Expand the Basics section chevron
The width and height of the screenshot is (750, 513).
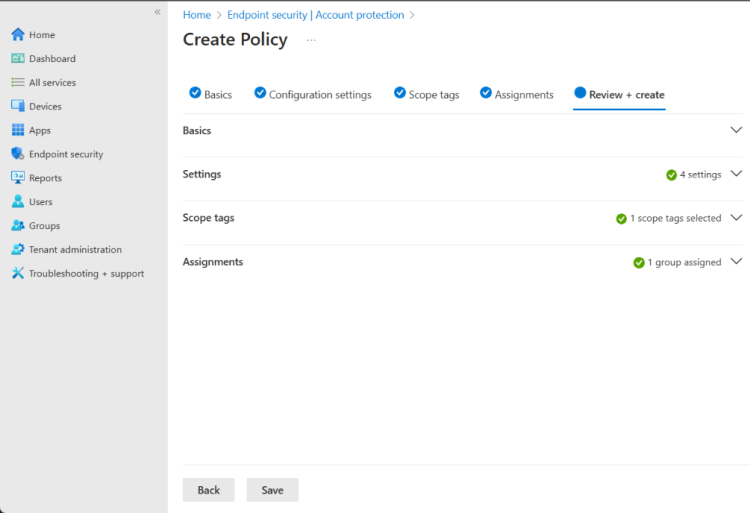pos(736,130)
